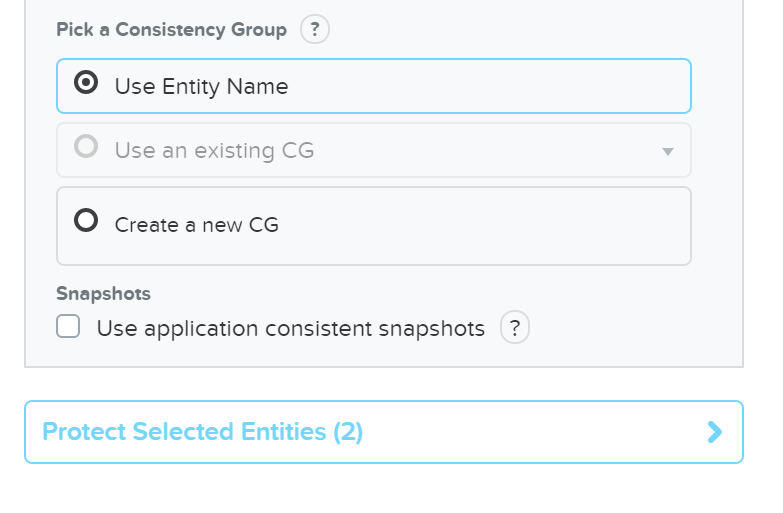
Task: Click blank white area below Protect Selected Entities
Action: pos(383,488)
